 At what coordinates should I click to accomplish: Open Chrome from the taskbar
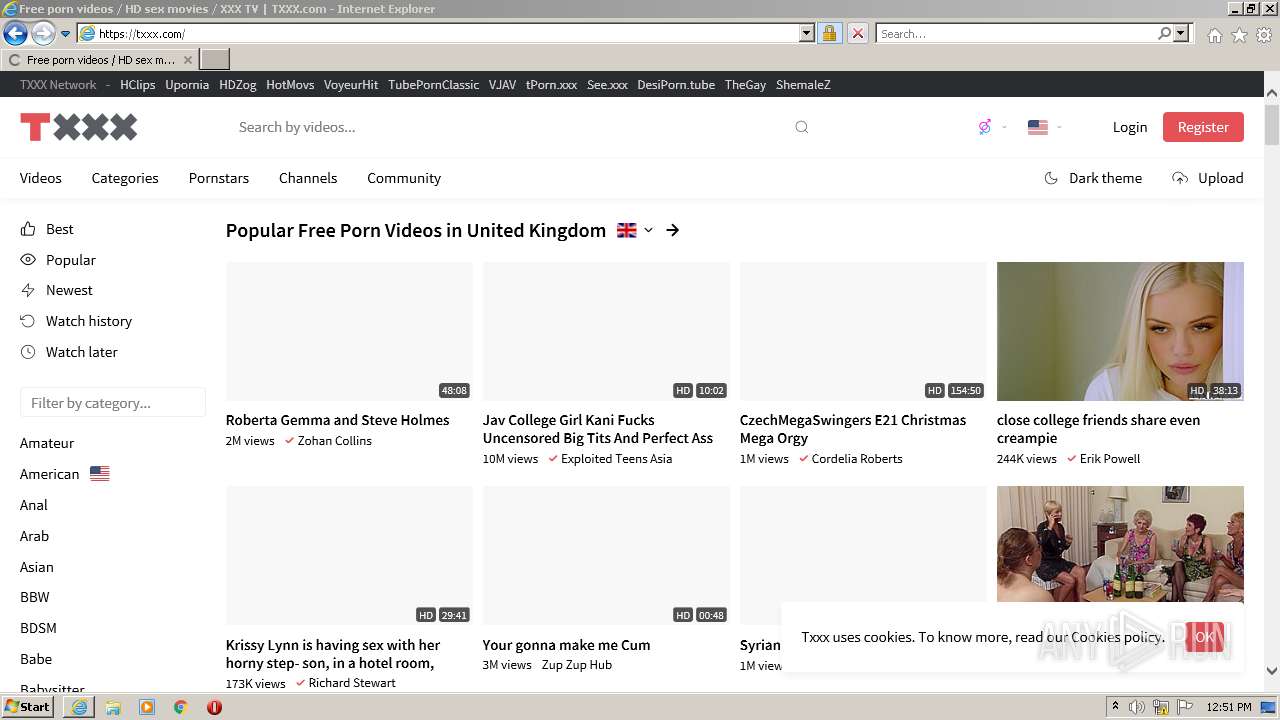180,707
